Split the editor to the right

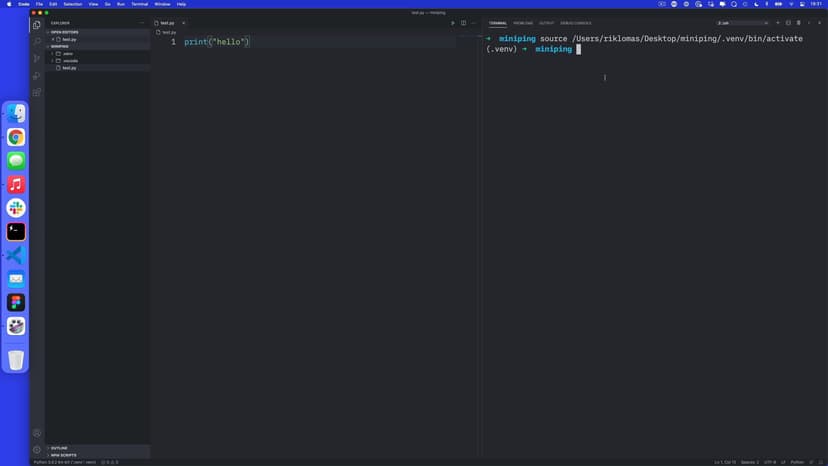463,23
